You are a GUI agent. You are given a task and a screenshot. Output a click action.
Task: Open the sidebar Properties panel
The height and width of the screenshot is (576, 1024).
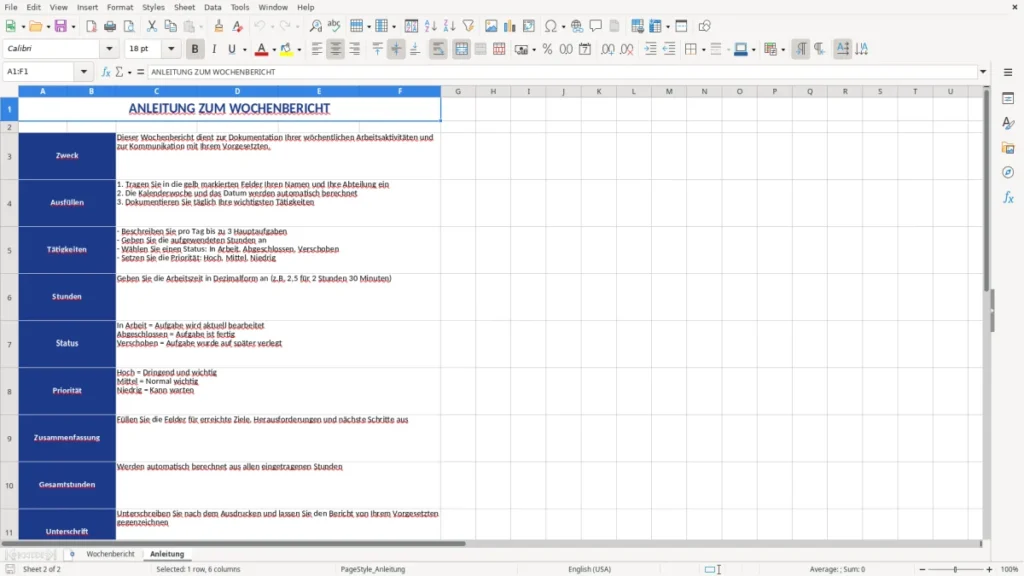point(1008,99)
